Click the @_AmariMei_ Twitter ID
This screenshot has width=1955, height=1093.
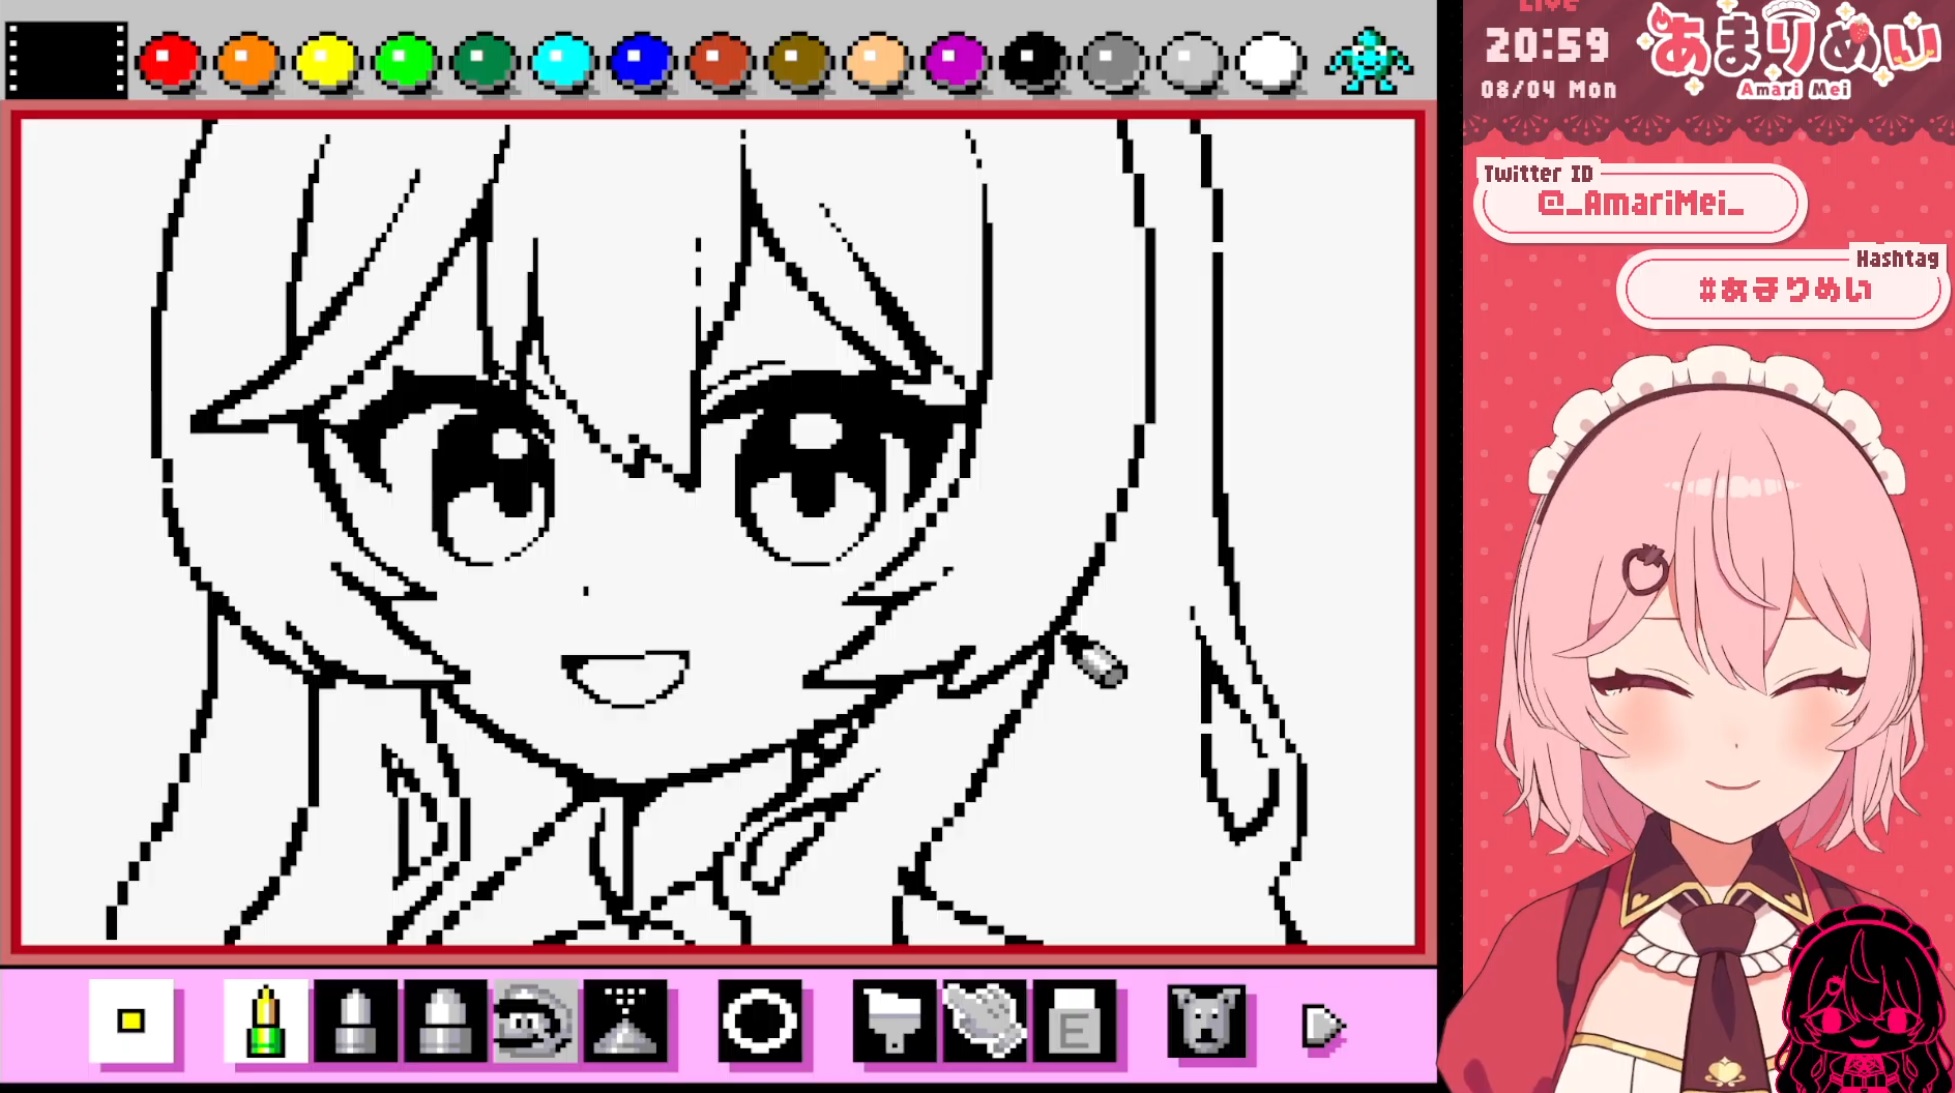tap(1640, 204)
